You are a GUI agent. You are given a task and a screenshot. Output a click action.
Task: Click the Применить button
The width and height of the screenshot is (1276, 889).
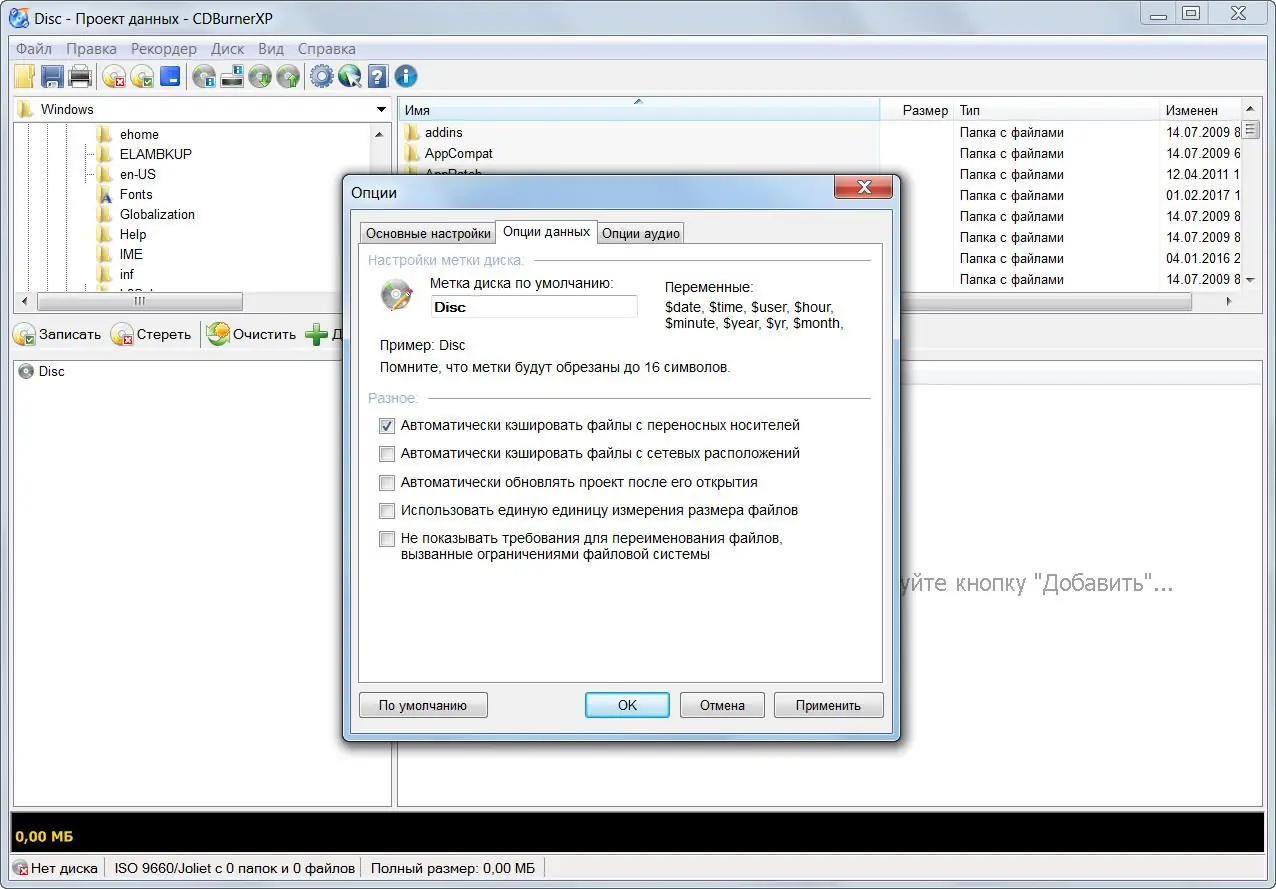point(828,705)
